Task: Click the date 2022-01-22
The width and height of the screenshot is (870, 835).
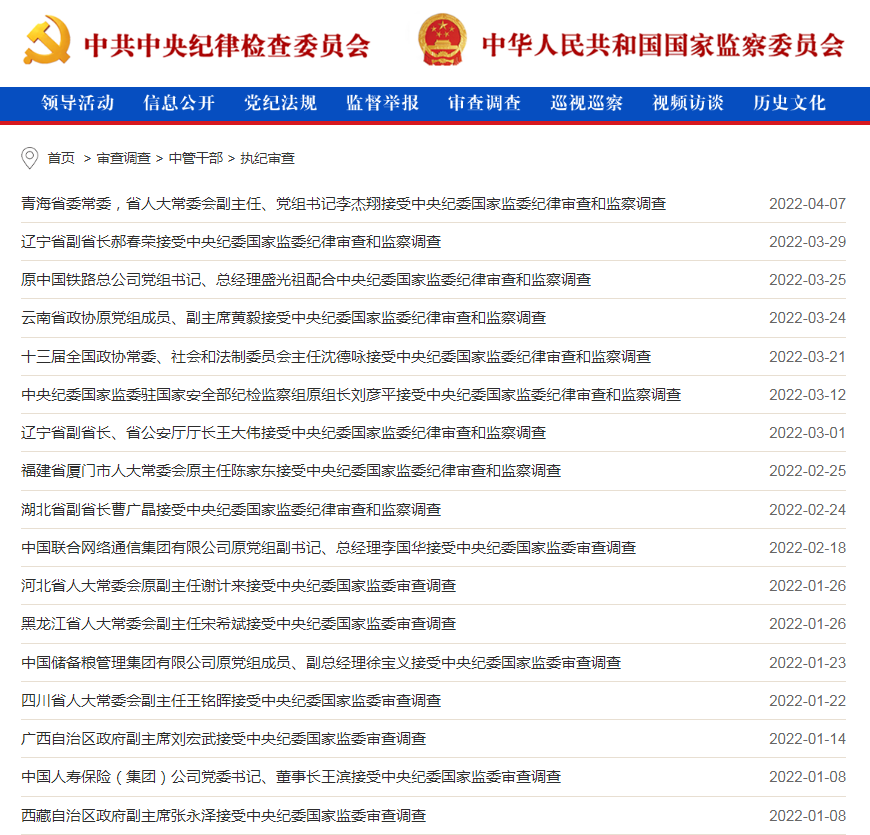Action: coord(807,701)
